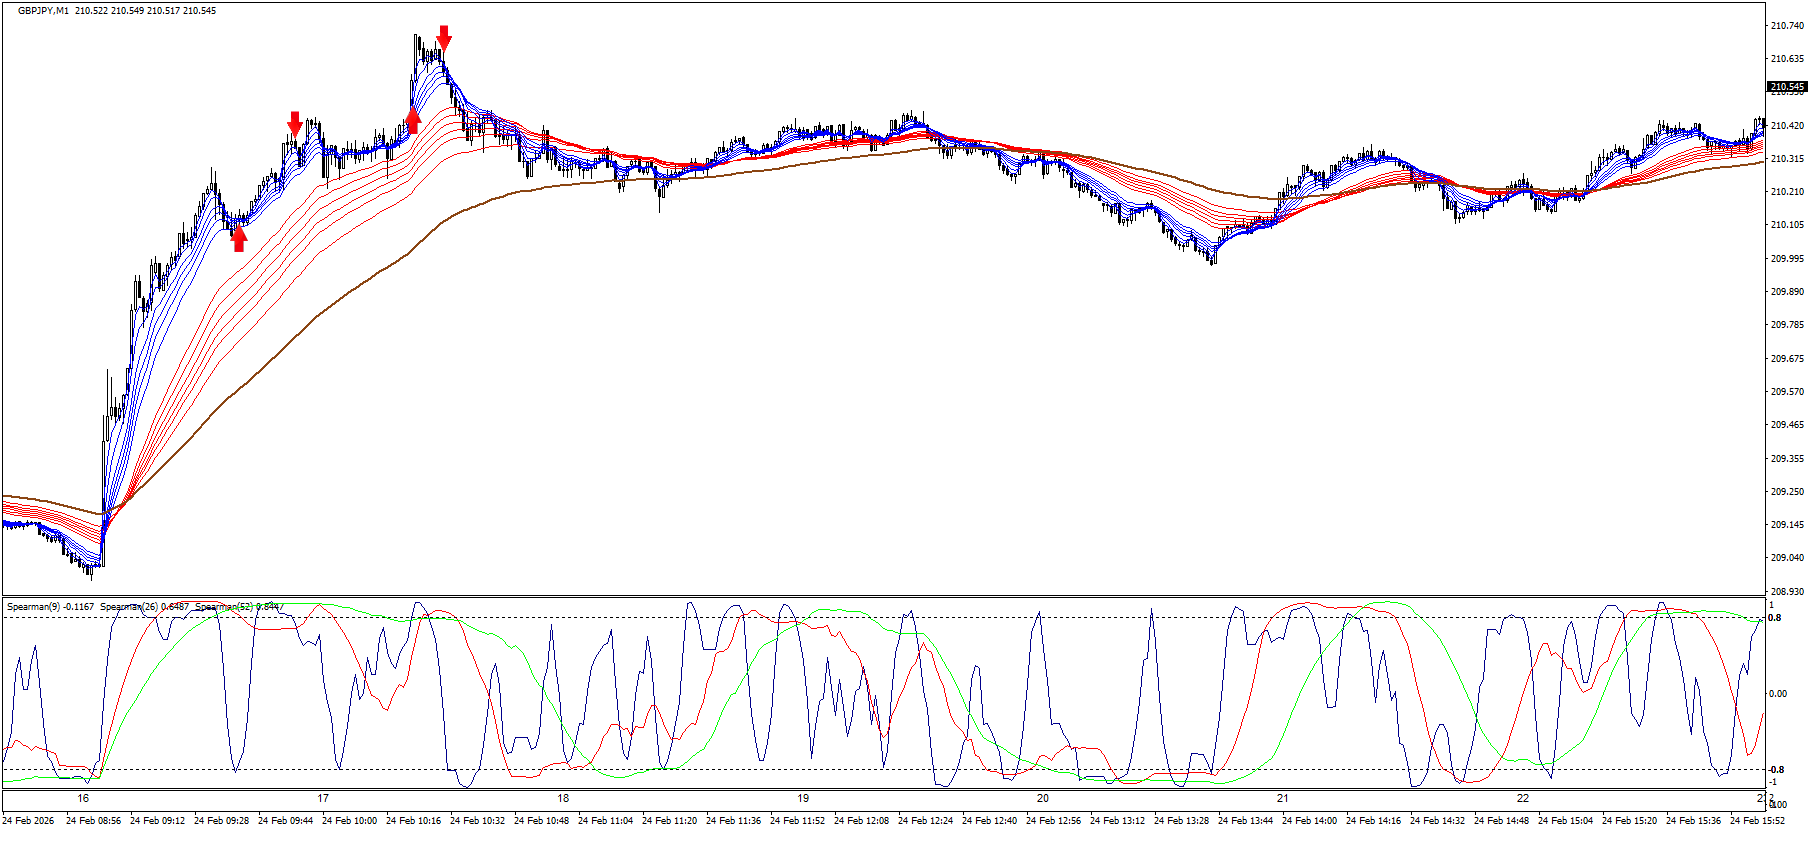Select the 24 Feb 2026 date label
Viewport: 1816px width, 847px height.
coord(29,821)
